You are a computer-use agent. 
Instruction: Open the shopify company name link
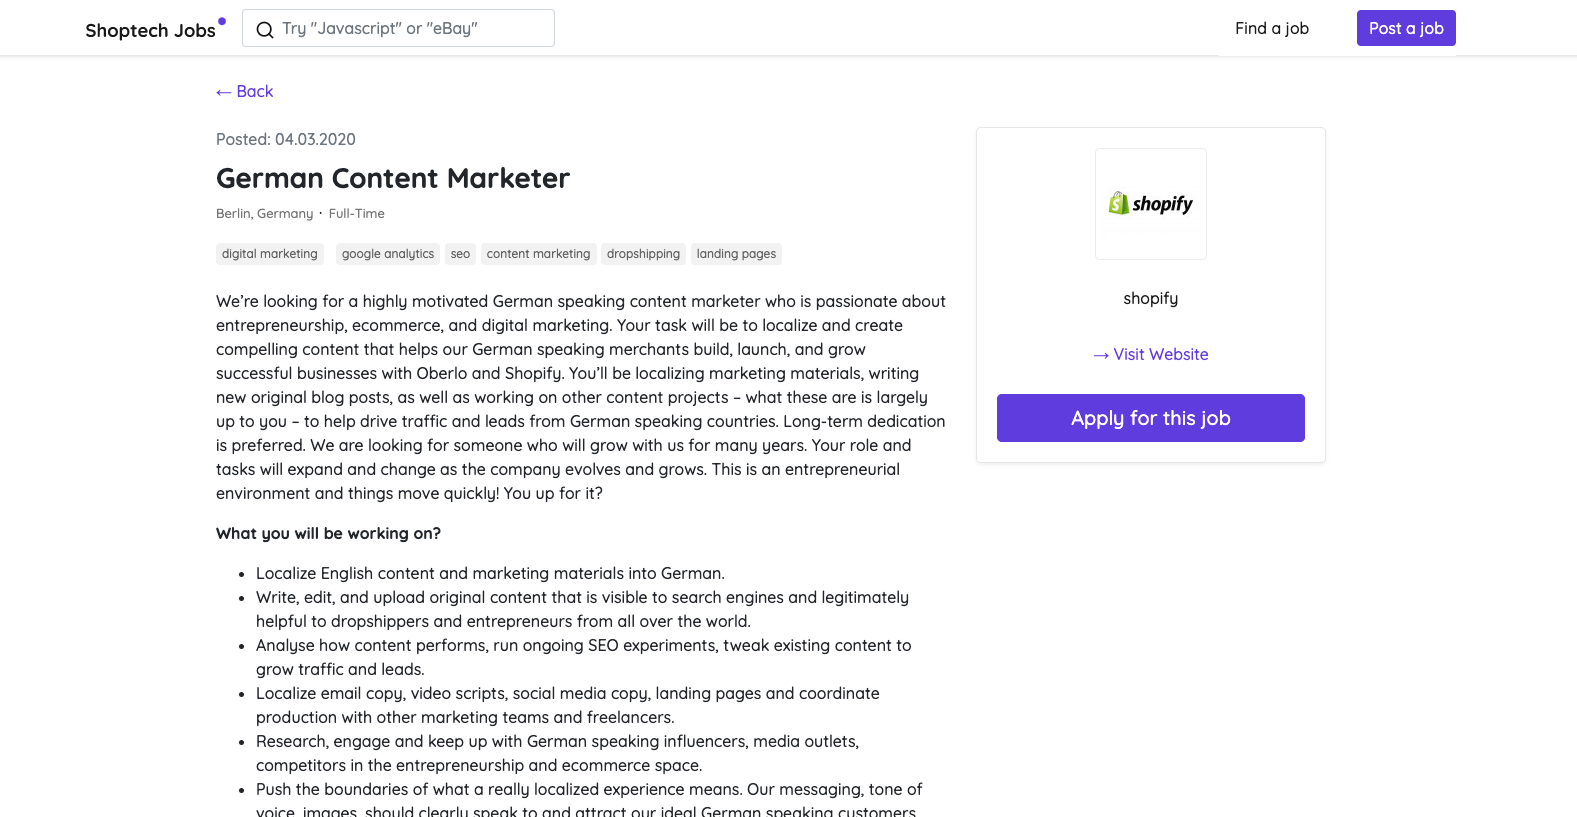click(x=1150, y=298)
